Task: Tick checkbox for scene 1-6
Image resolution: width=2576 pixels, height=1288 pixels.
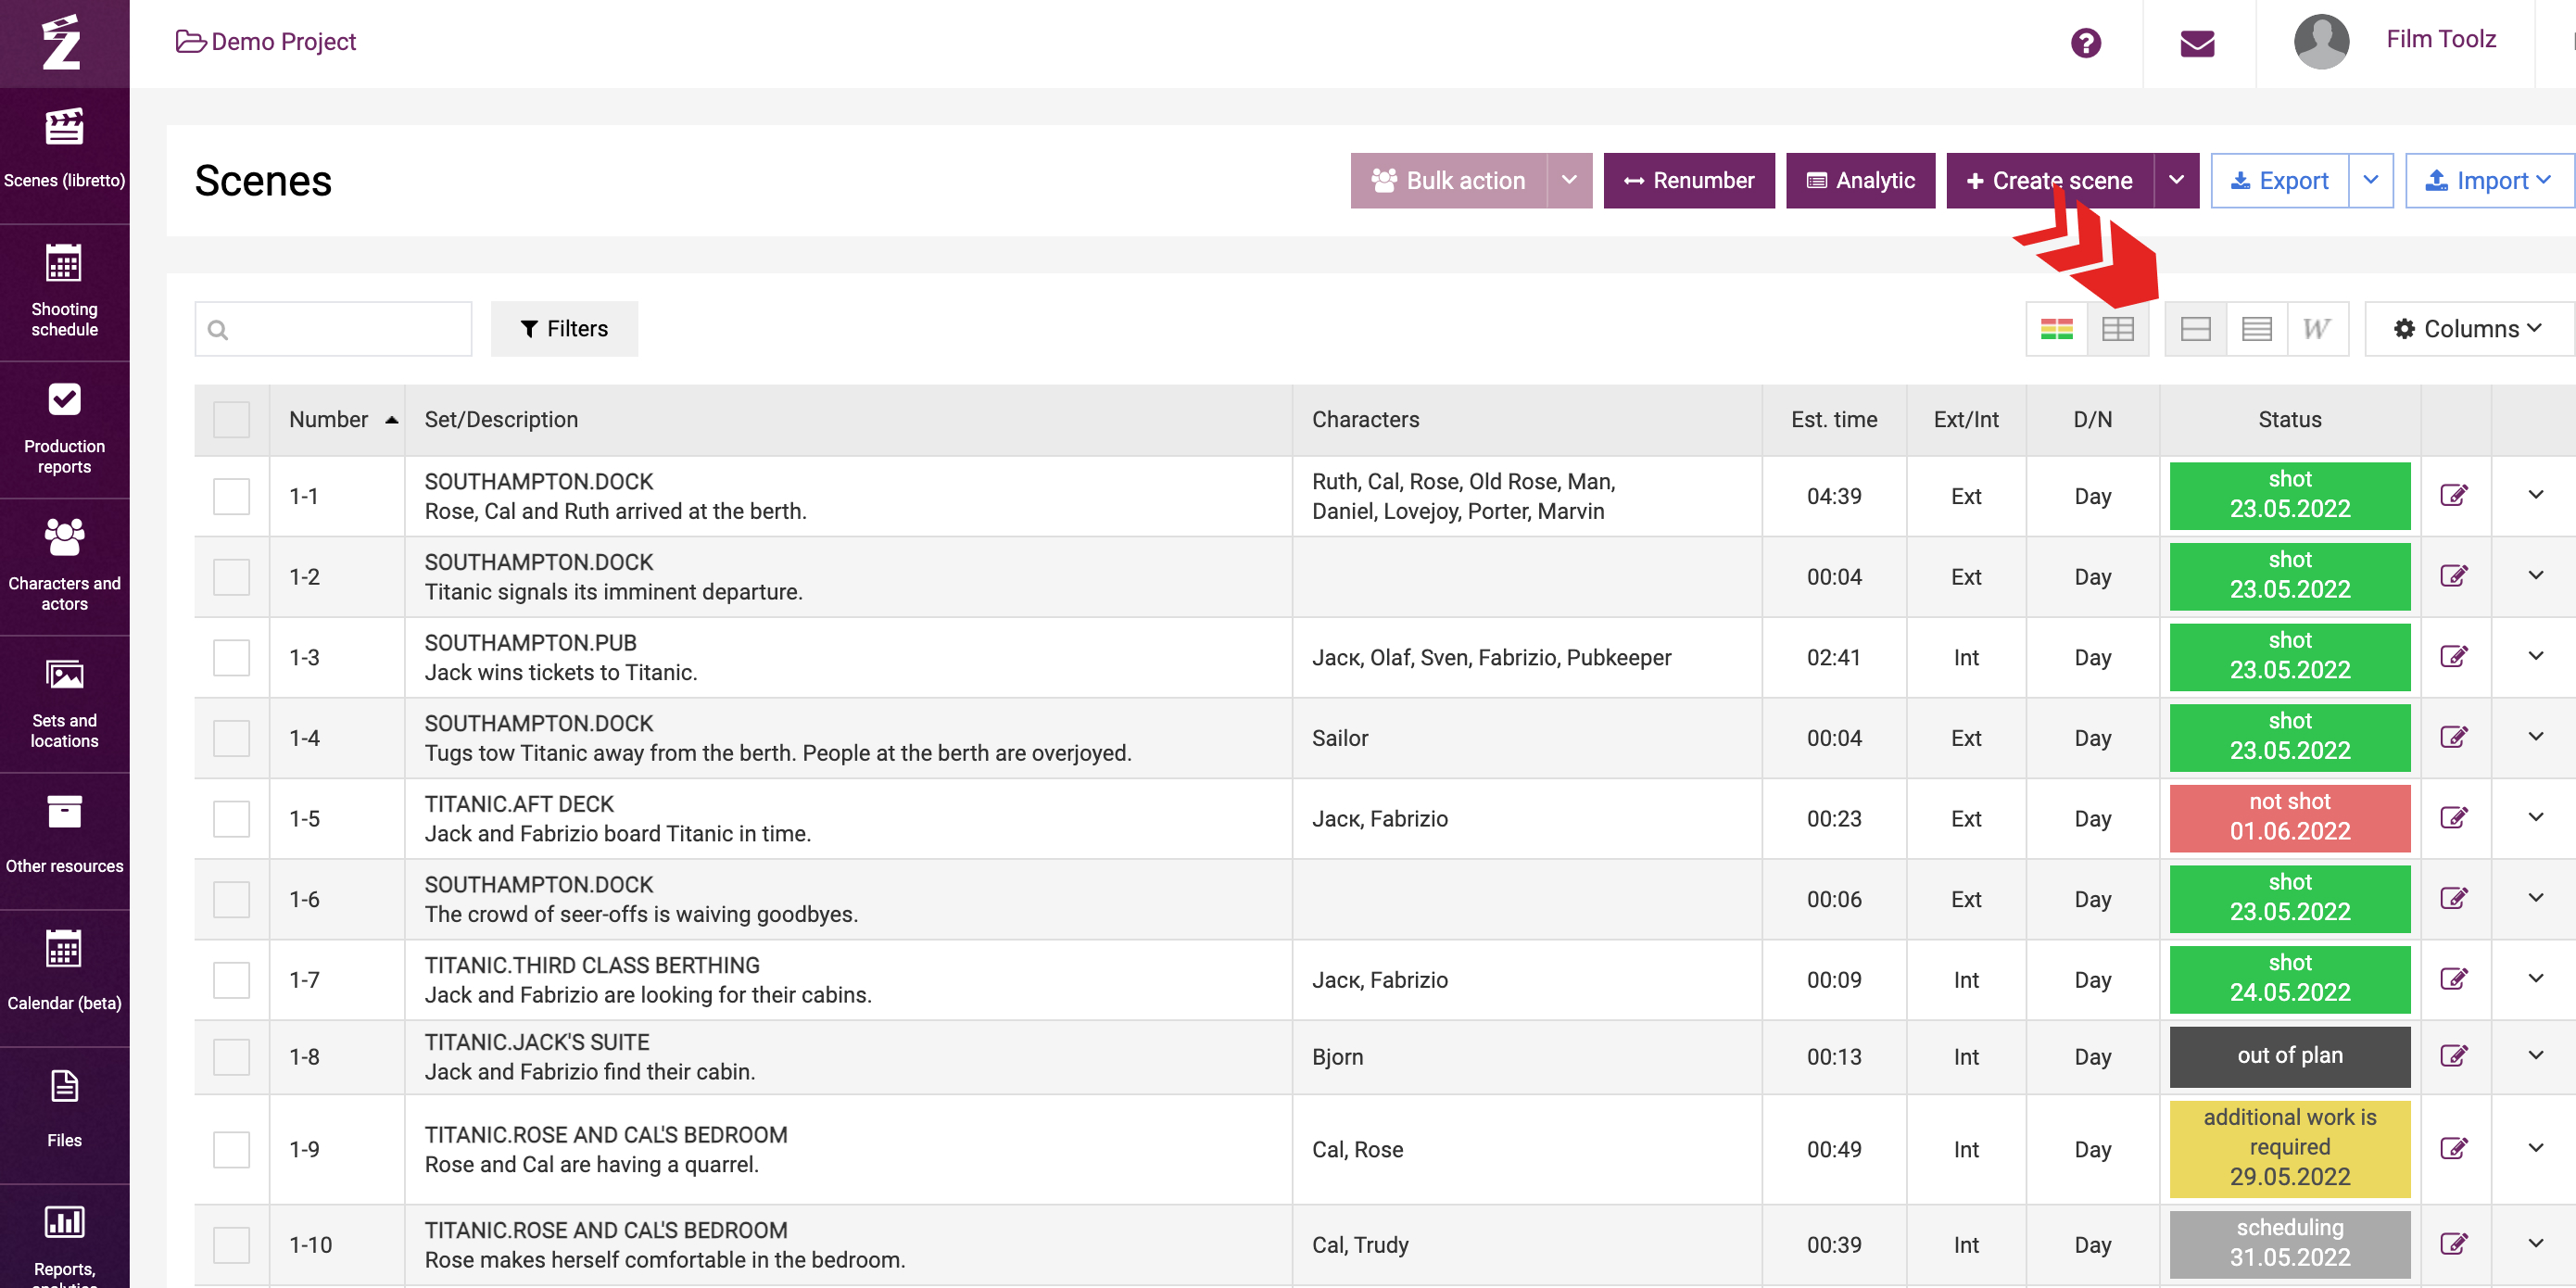Action: [x=231, y=899]
